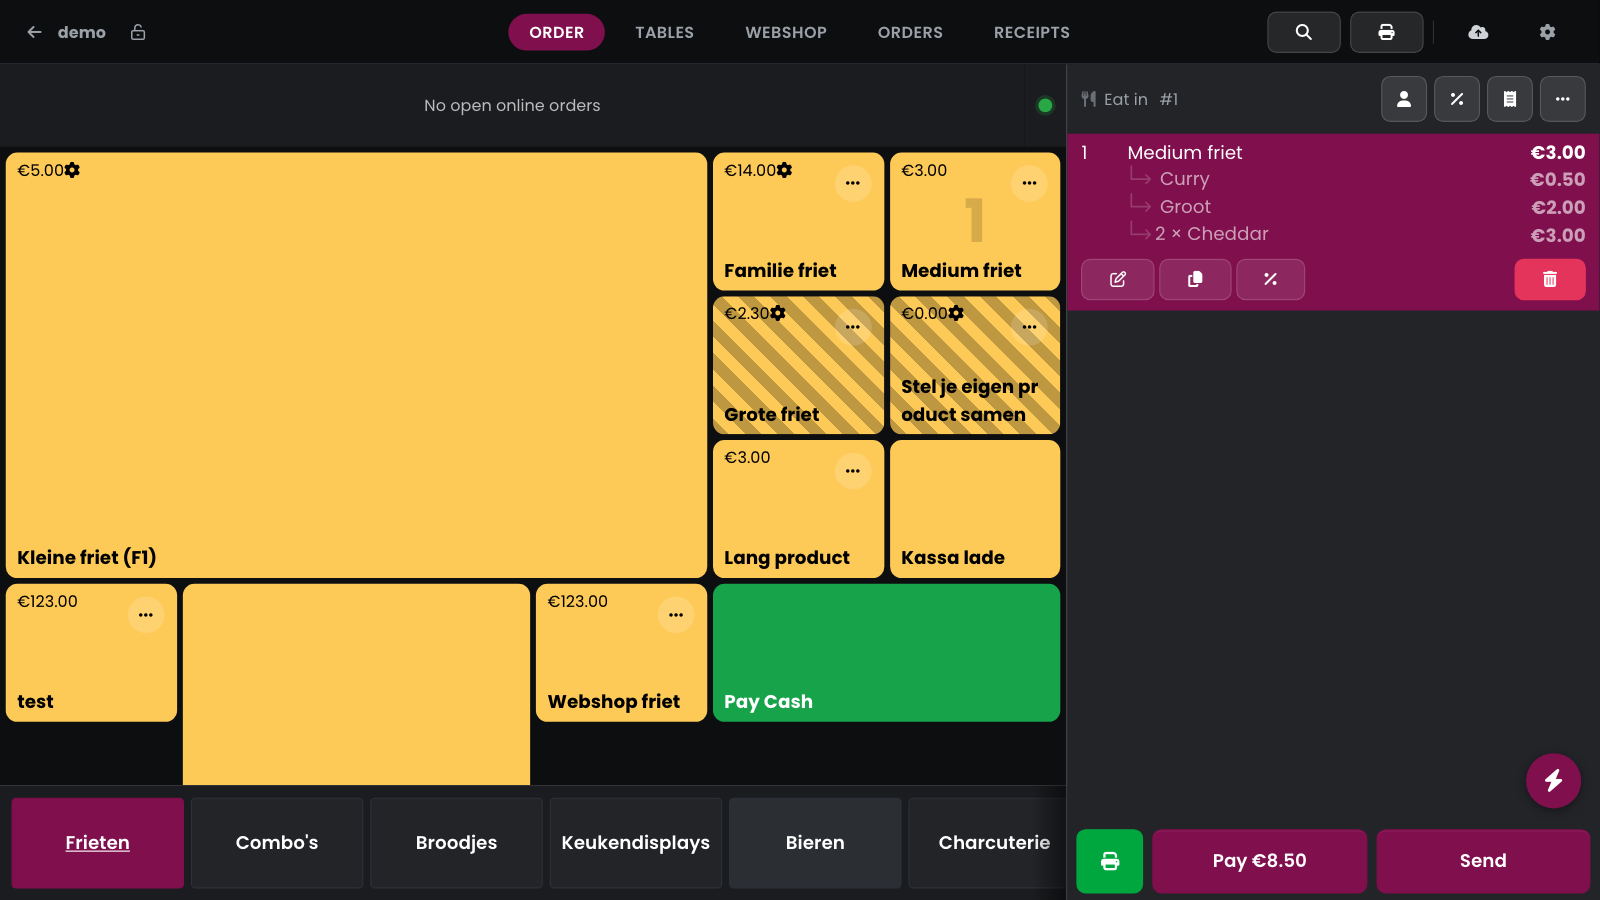Open the Keukendisplays category
1600x900 pixels.
coord(636,843)
